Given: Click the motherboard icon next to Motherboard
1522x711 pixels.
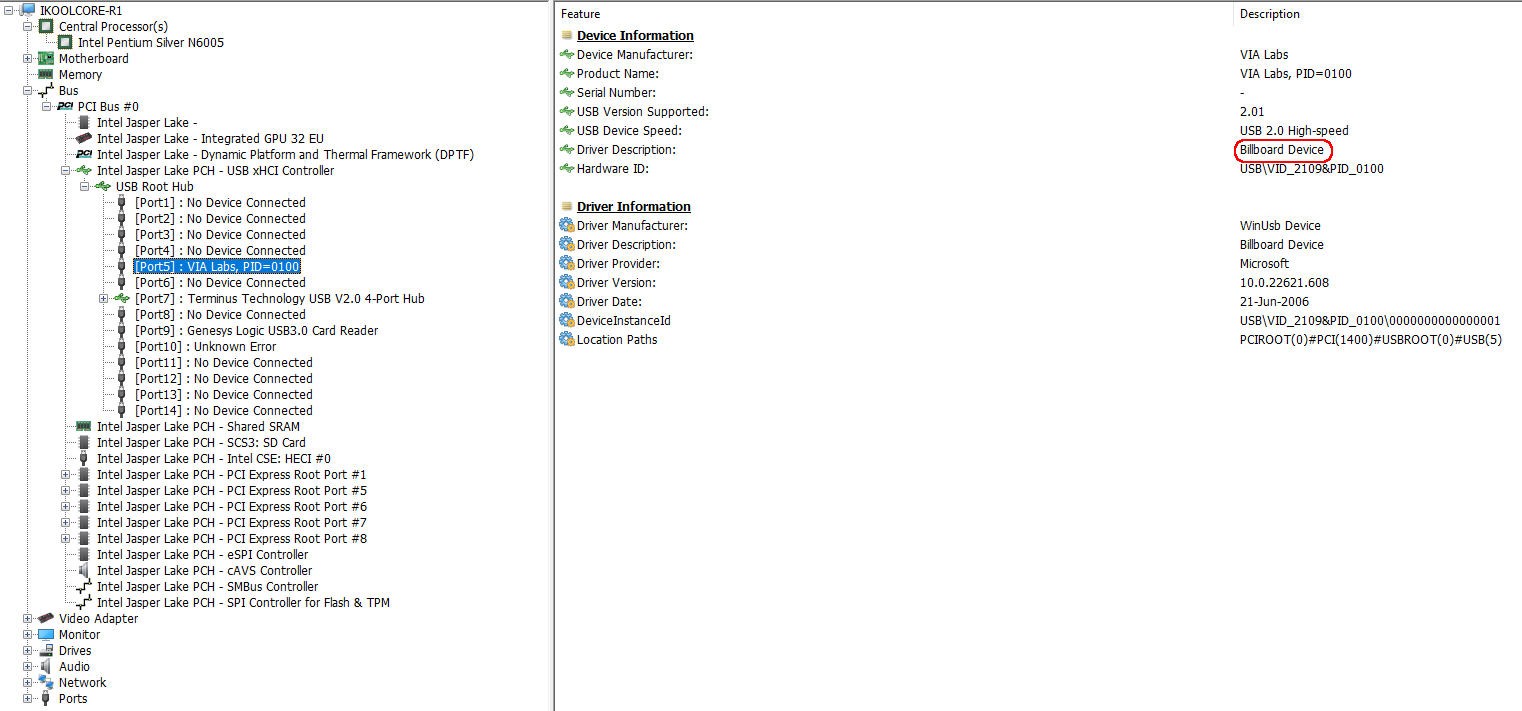Looking at the screenshot, I should 46,58.
